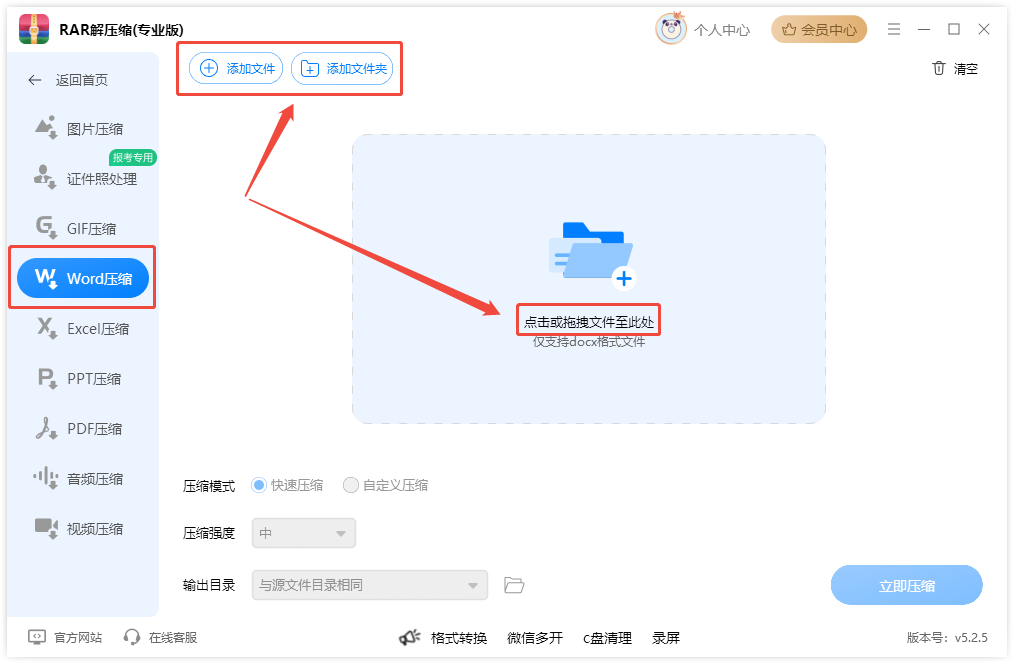Click the GIF 'G' icon
Image resolution: width=1014 pixels, height=664 pixels.
click(x=47, y=227)
